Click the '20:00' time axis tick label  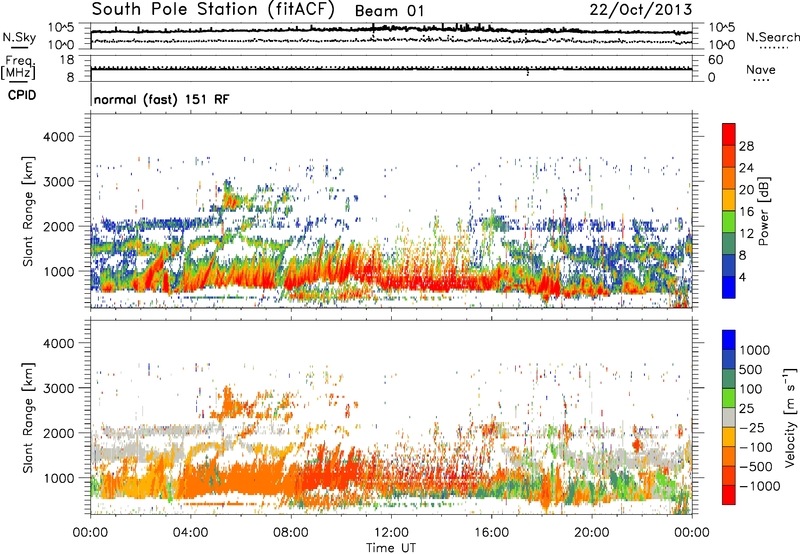591,533
